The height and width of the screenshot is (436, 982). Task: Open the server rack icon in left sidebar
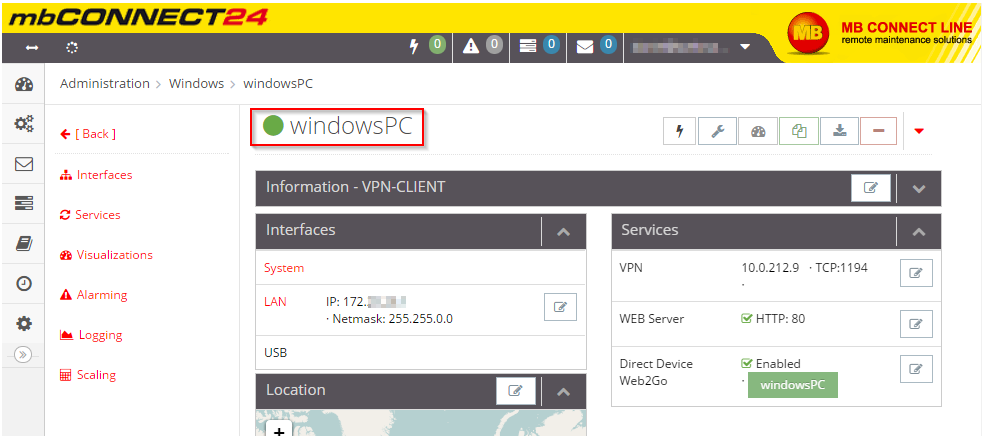click(x=24, y=204)
